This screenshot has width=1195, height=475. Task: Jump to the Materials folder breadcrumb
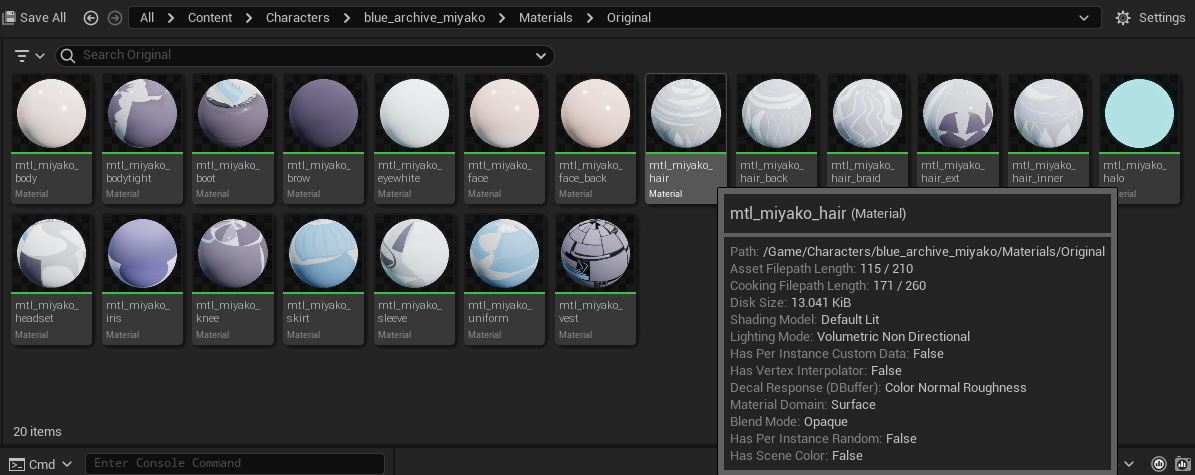[x=546, y=18]
